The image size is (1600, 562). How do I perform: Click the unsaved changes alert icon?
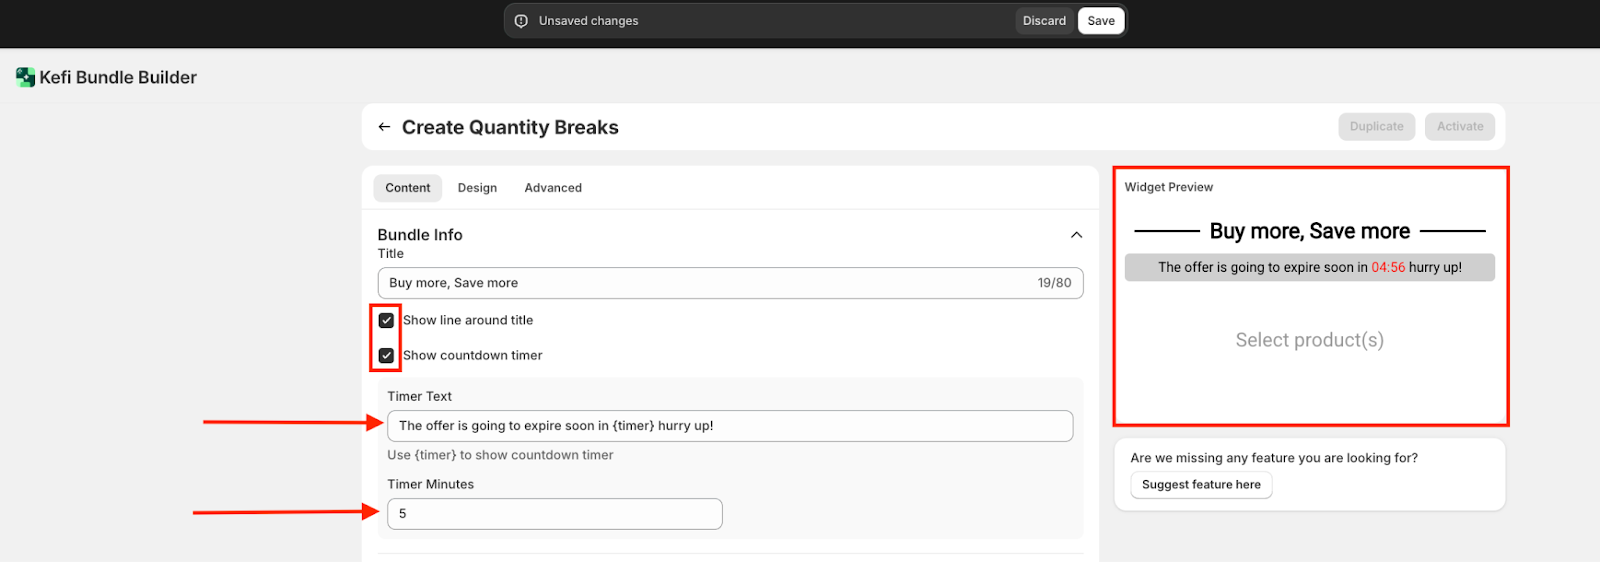[521, 21]
